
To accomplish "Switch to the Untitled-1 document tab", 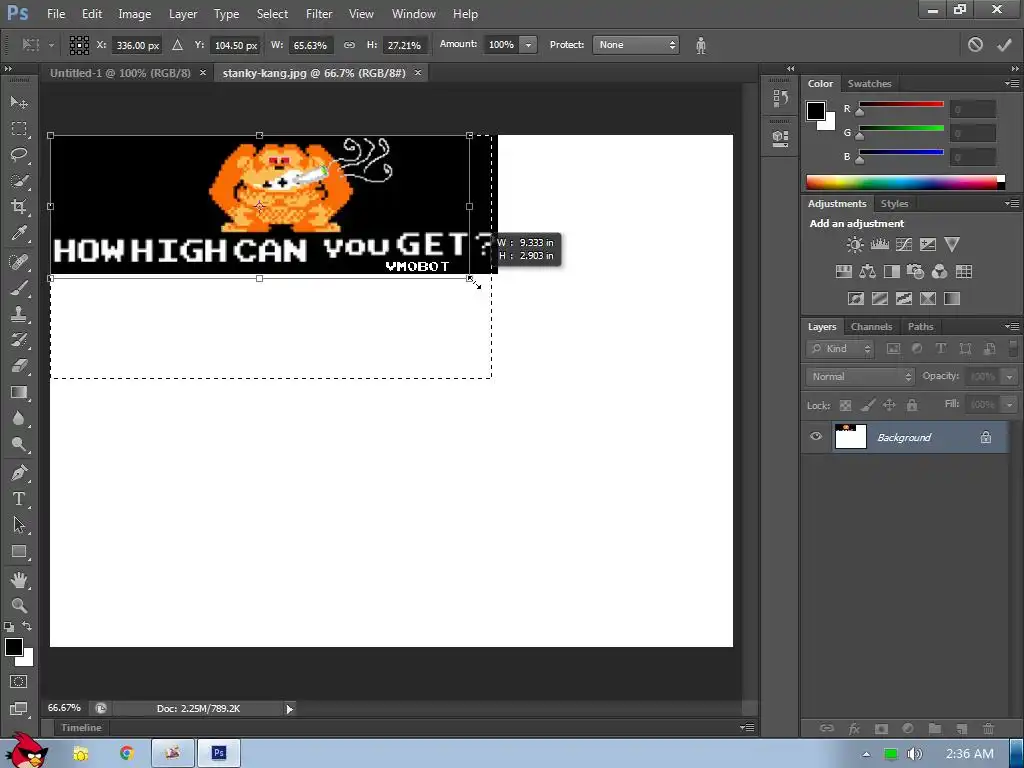I will [x=120, y=73].
